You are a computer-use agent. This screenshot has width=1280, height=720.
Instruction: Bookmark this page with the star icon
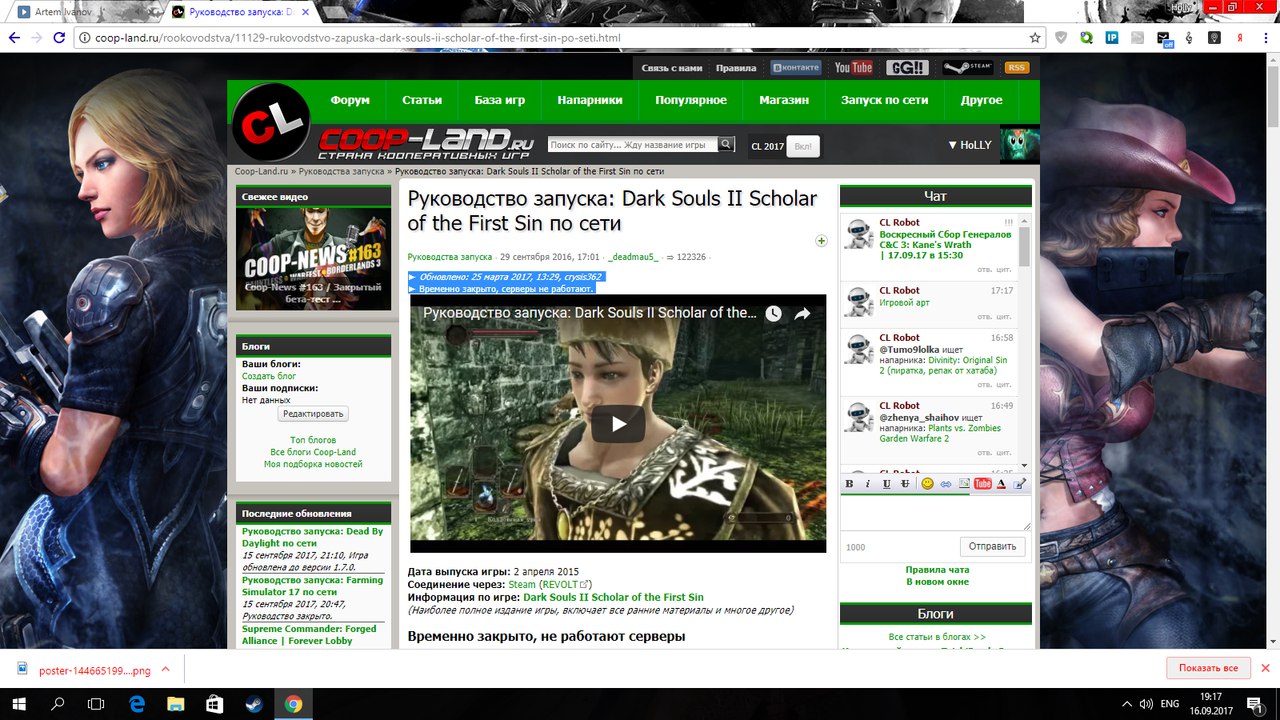coord(1035,38)
